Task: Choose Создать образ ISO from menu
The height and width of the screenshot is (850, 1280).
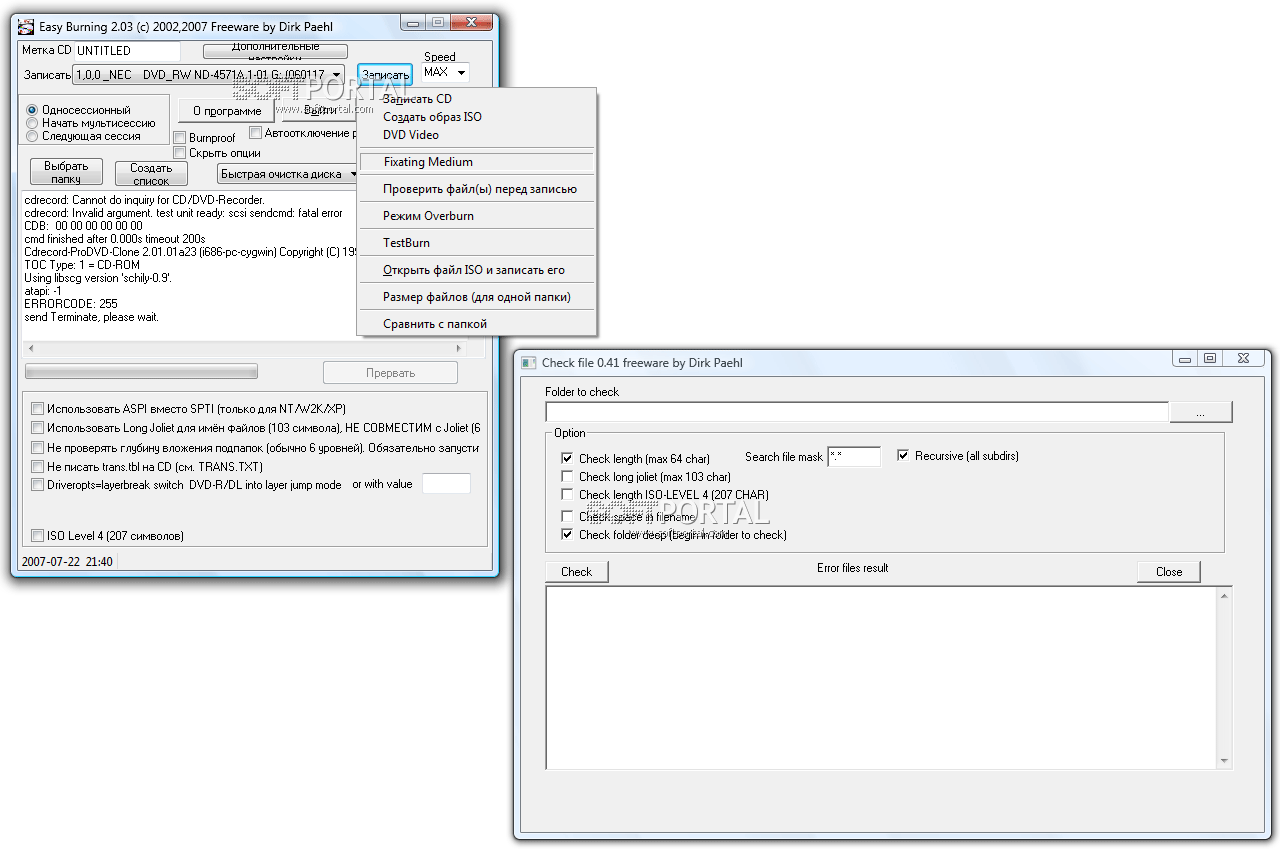Action: point(432,117)
